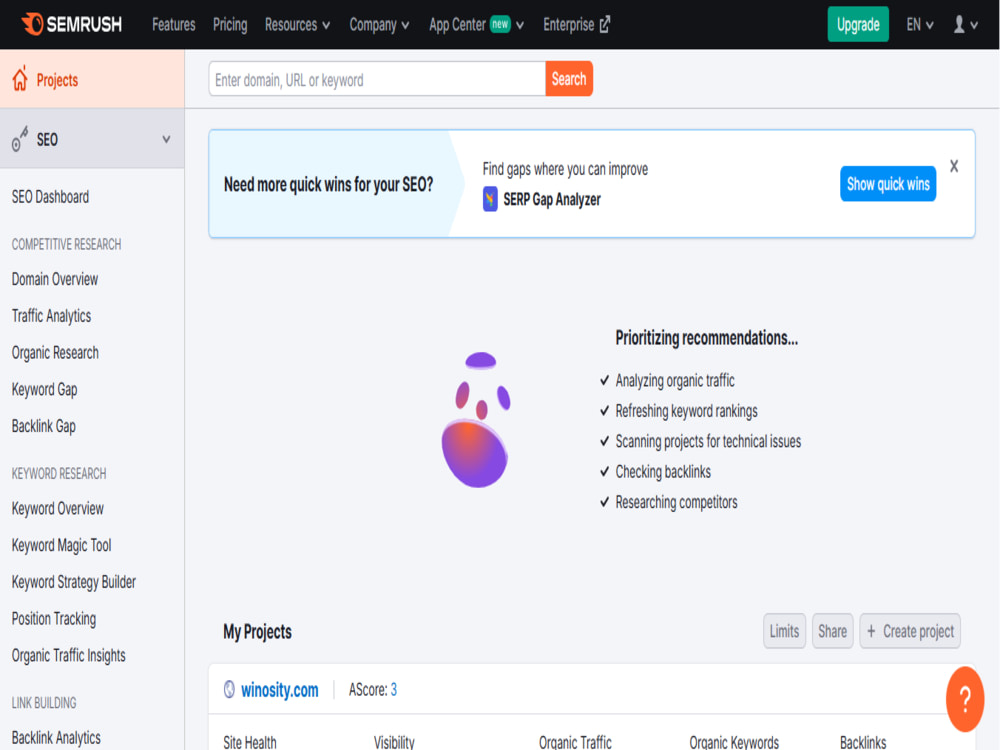The width and height of the screenshot is (1000, 750).
Task: Click the Enterprise external link icon
Action: [605, 24]
